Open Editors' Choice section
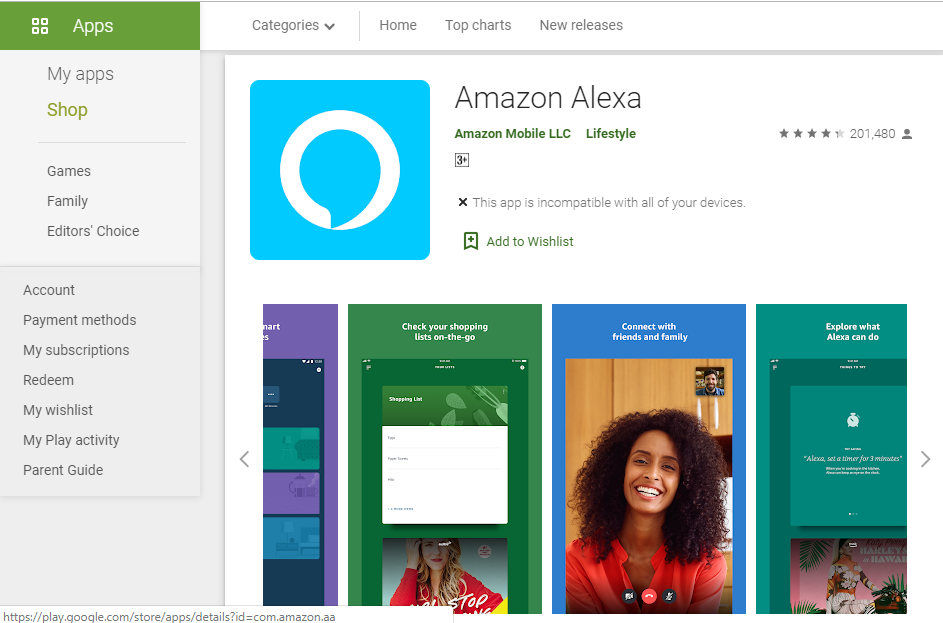The height and width of the screenshot is (623, 943). tap(93, 231)
